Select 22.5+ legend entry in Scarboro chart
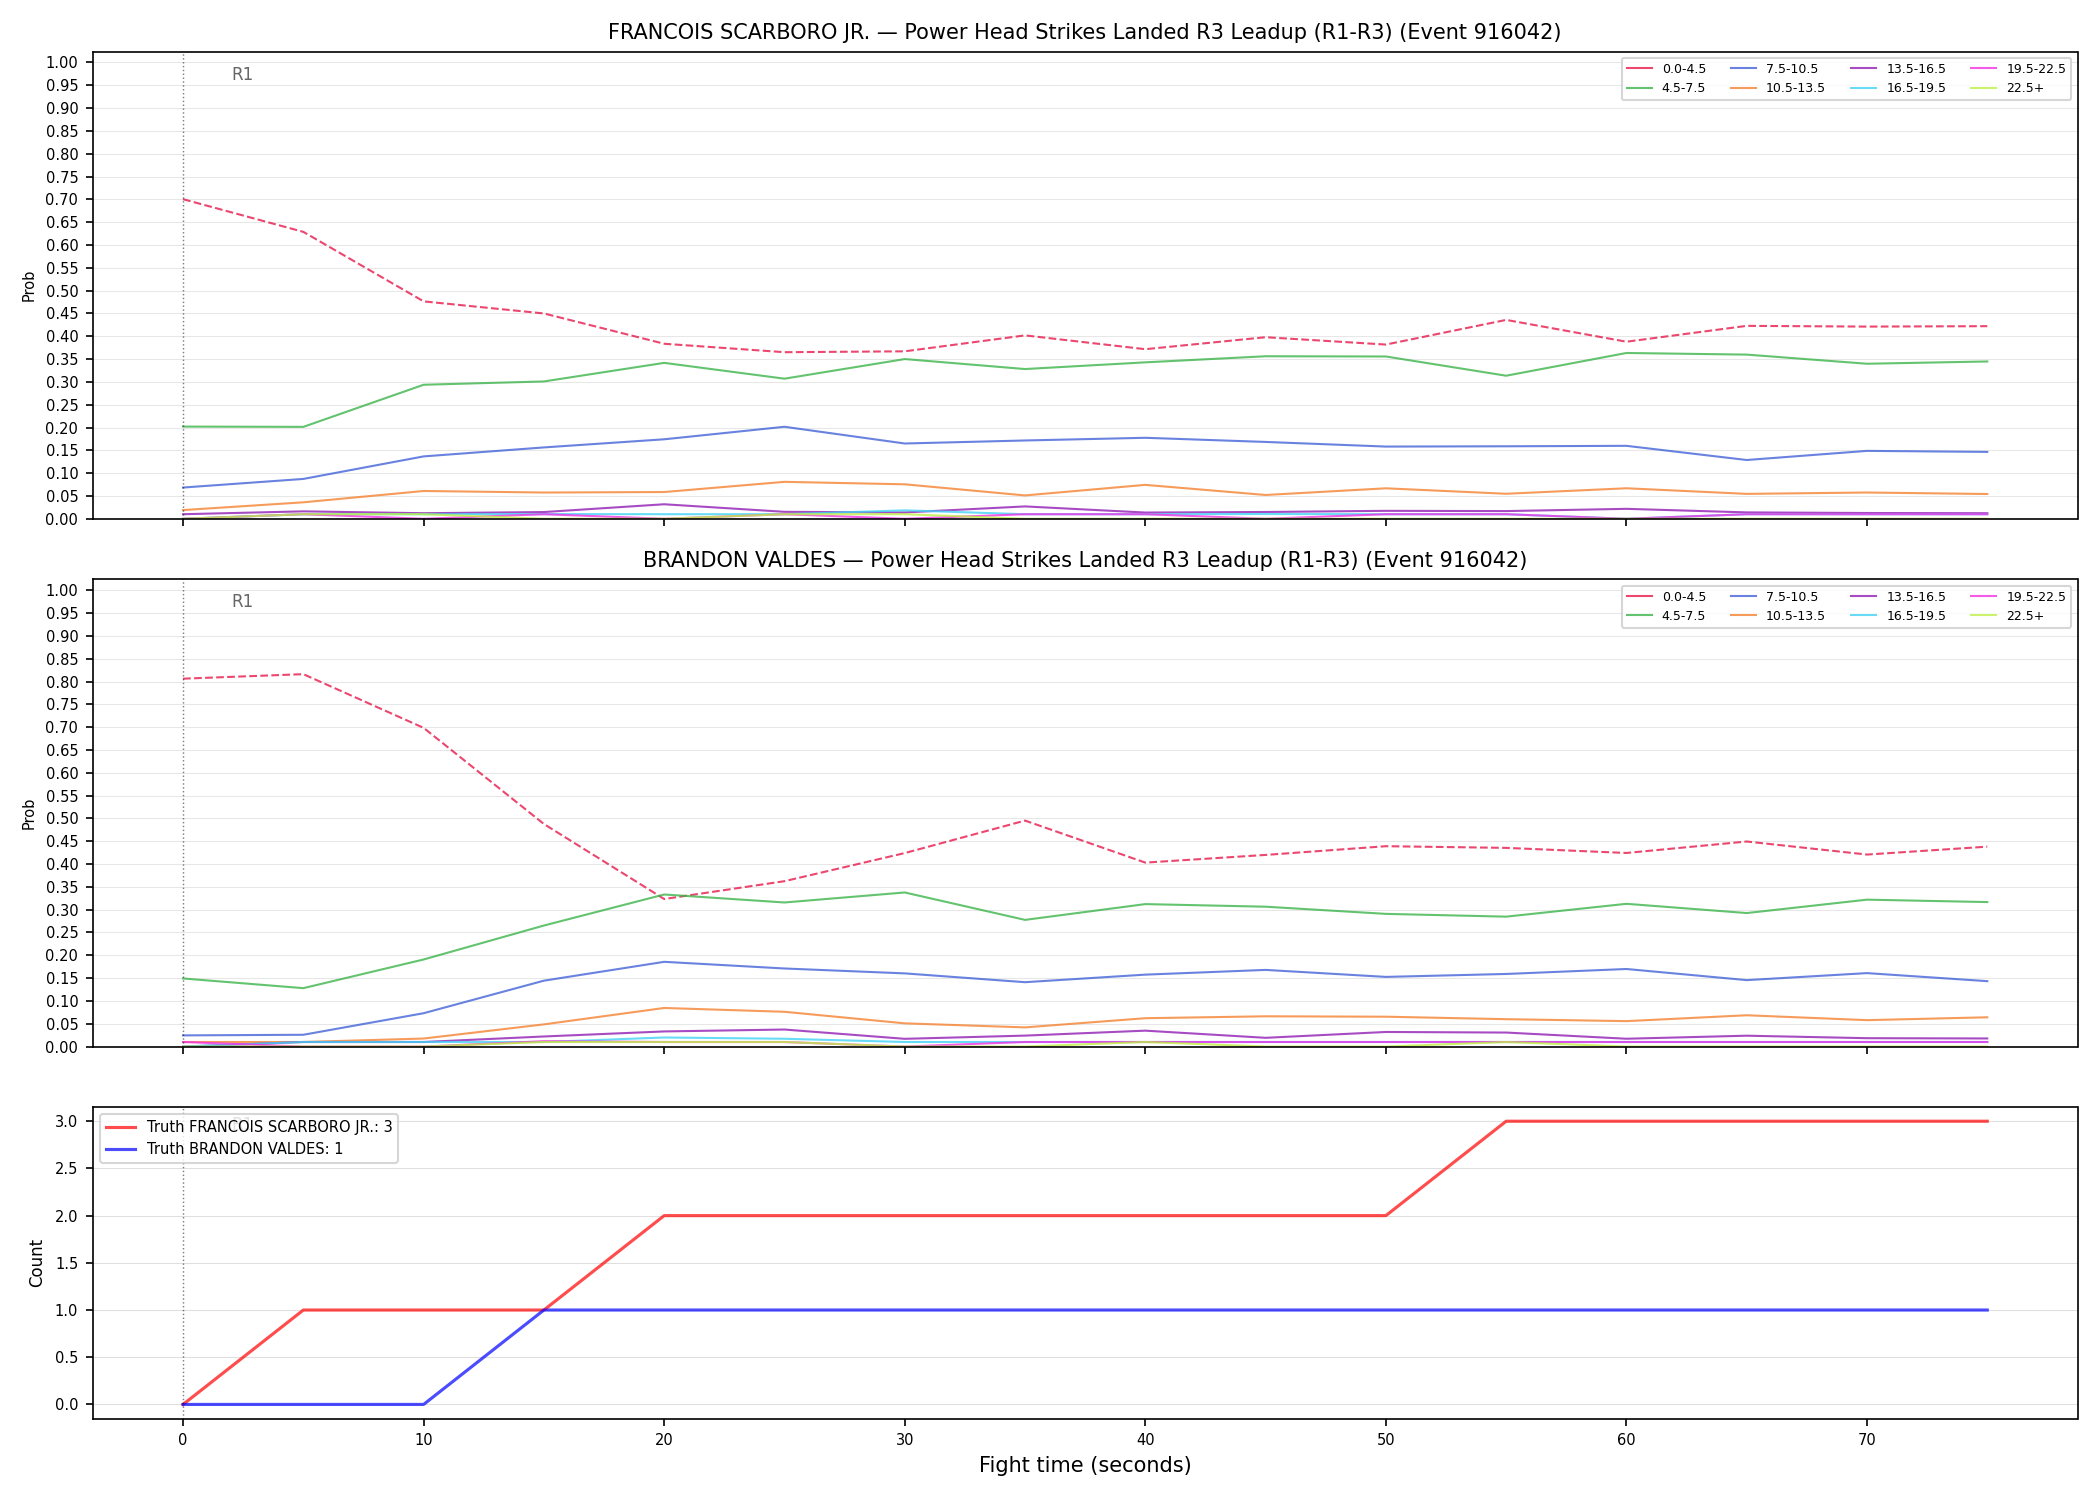Viewport: 2100px width, 1500px height. 2008,88
